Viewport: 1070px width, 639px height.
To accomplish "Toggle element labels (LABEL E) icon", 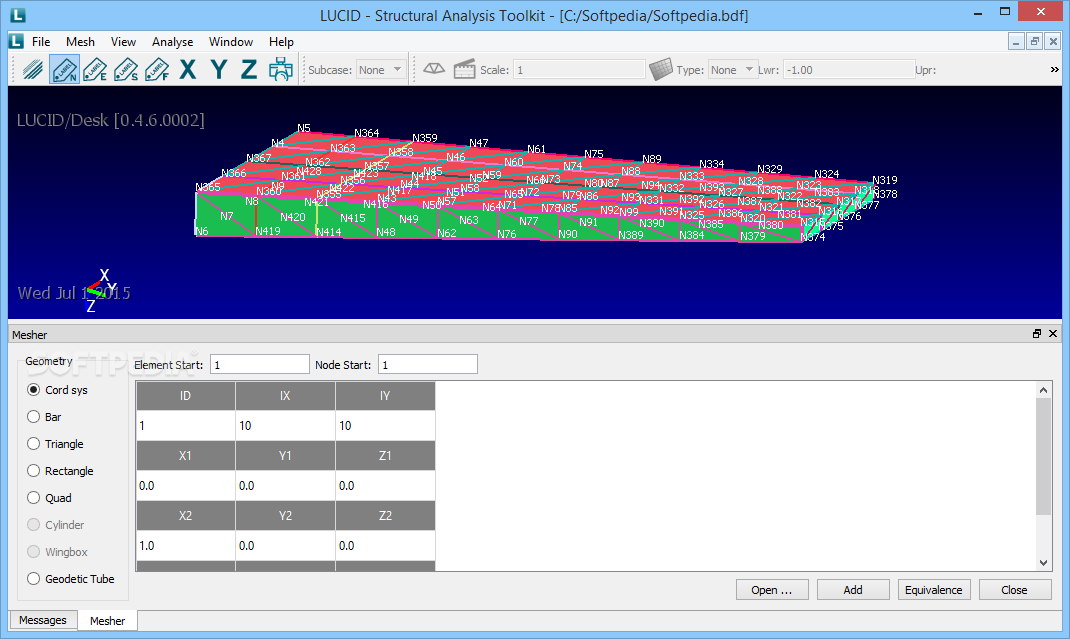I will (x=96, y=70).
